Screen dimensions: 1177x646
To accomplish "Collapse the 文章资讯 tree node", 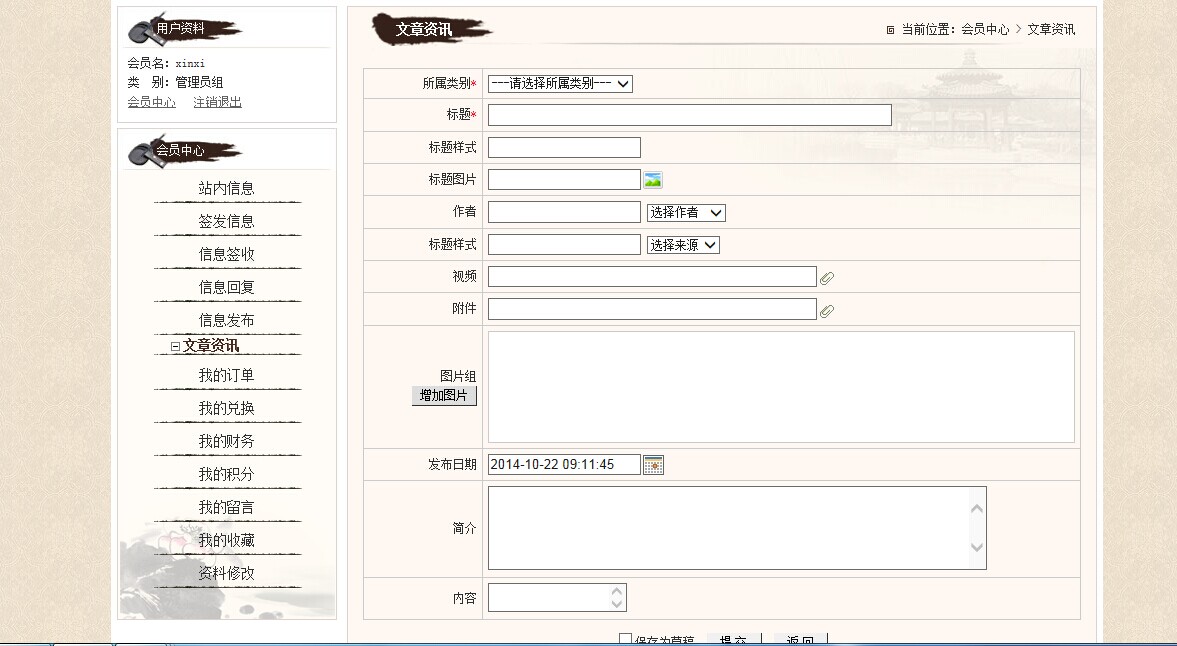I will click(x=175, y=347).
